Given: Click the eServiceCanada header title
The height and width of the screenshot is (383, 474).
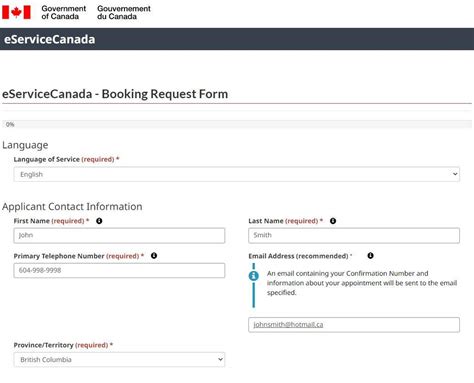Looking at the screenshot, I should coord(49,39).
